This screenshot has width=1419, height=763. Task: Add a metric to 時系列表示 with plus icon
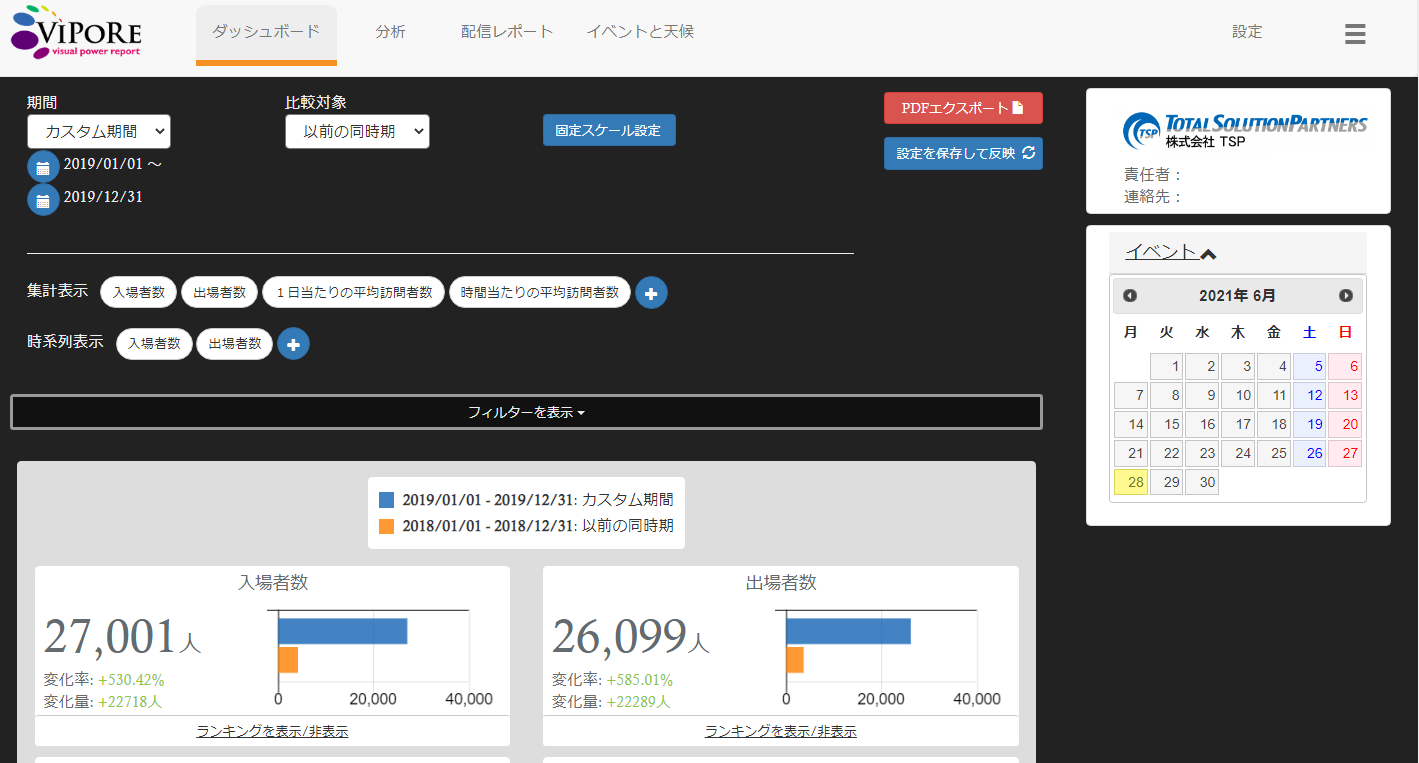coord(293,344)
